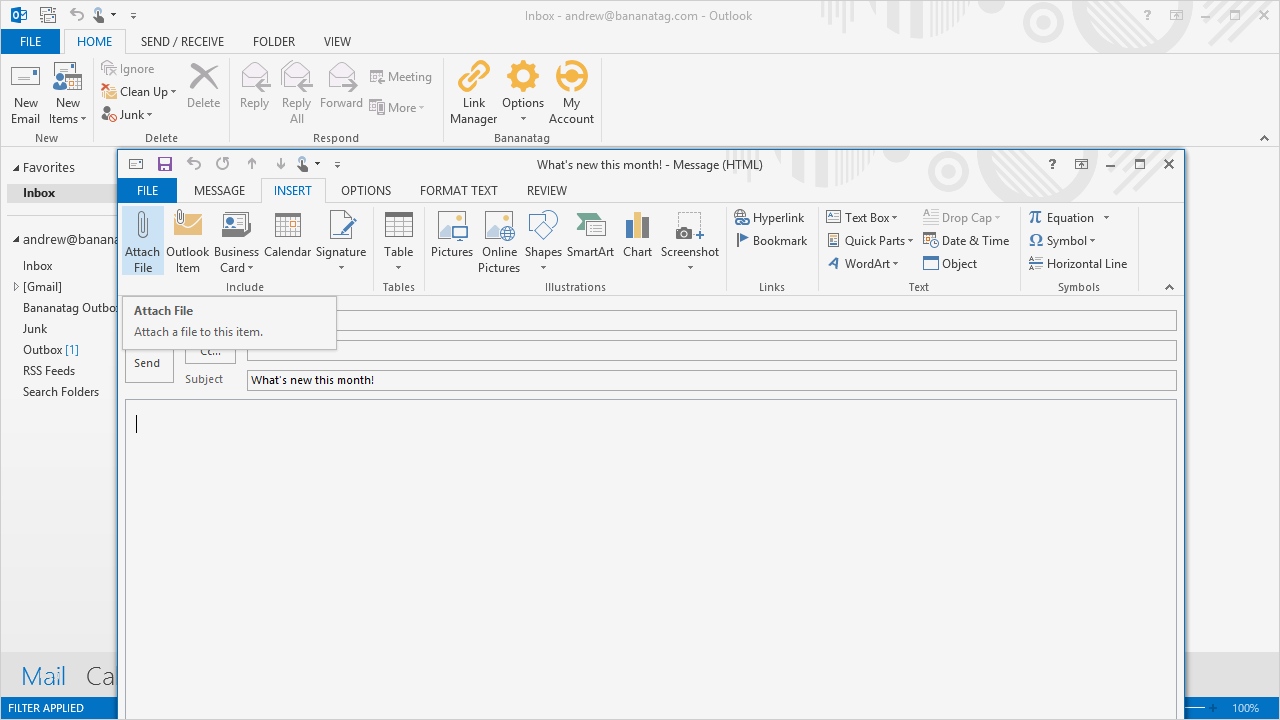Open Bananatag My Account
Viewport: 1280px width, 720px height.
[x=572, y=94]
